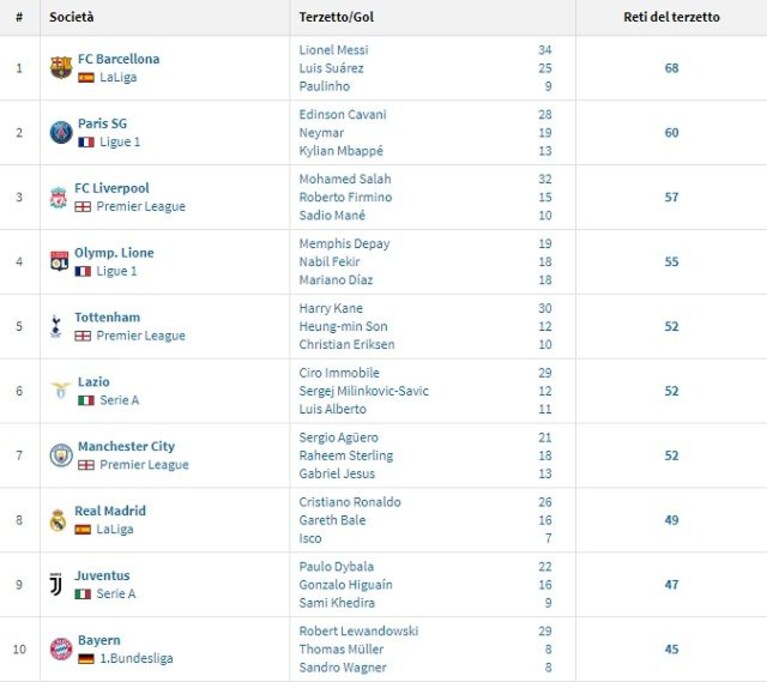Click the Tottenham cockerel crest
The height and width of the screenshot is (682, 767).
56,326
